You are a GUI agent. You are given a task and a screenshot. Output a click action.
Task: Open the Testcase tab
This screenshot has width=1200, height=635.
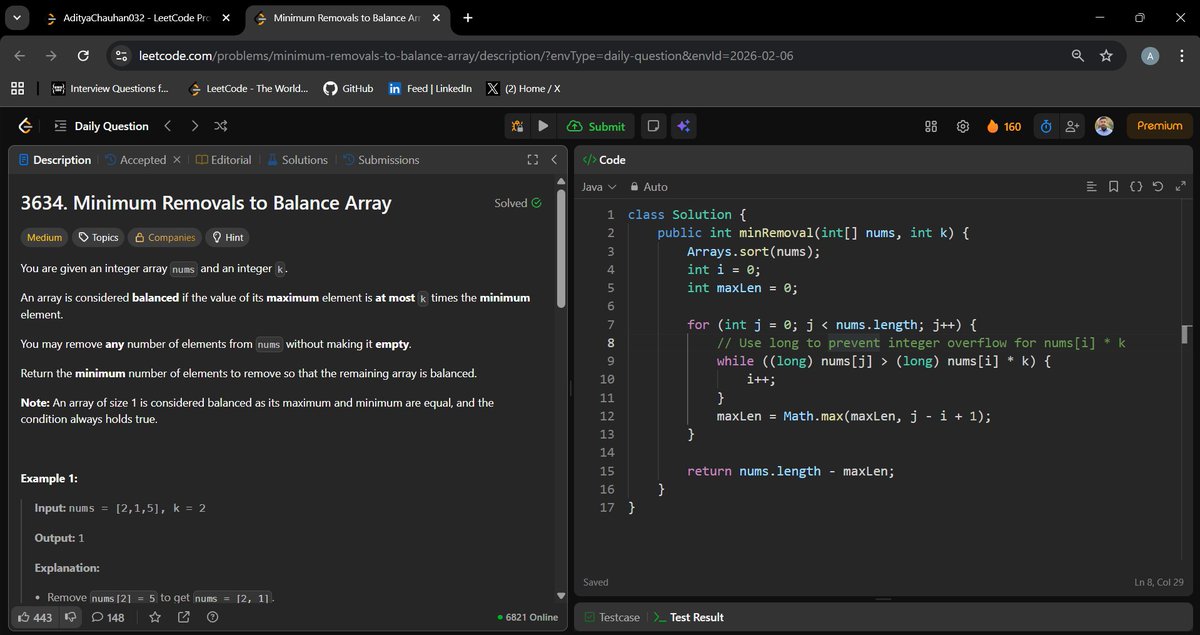[612, 617]
